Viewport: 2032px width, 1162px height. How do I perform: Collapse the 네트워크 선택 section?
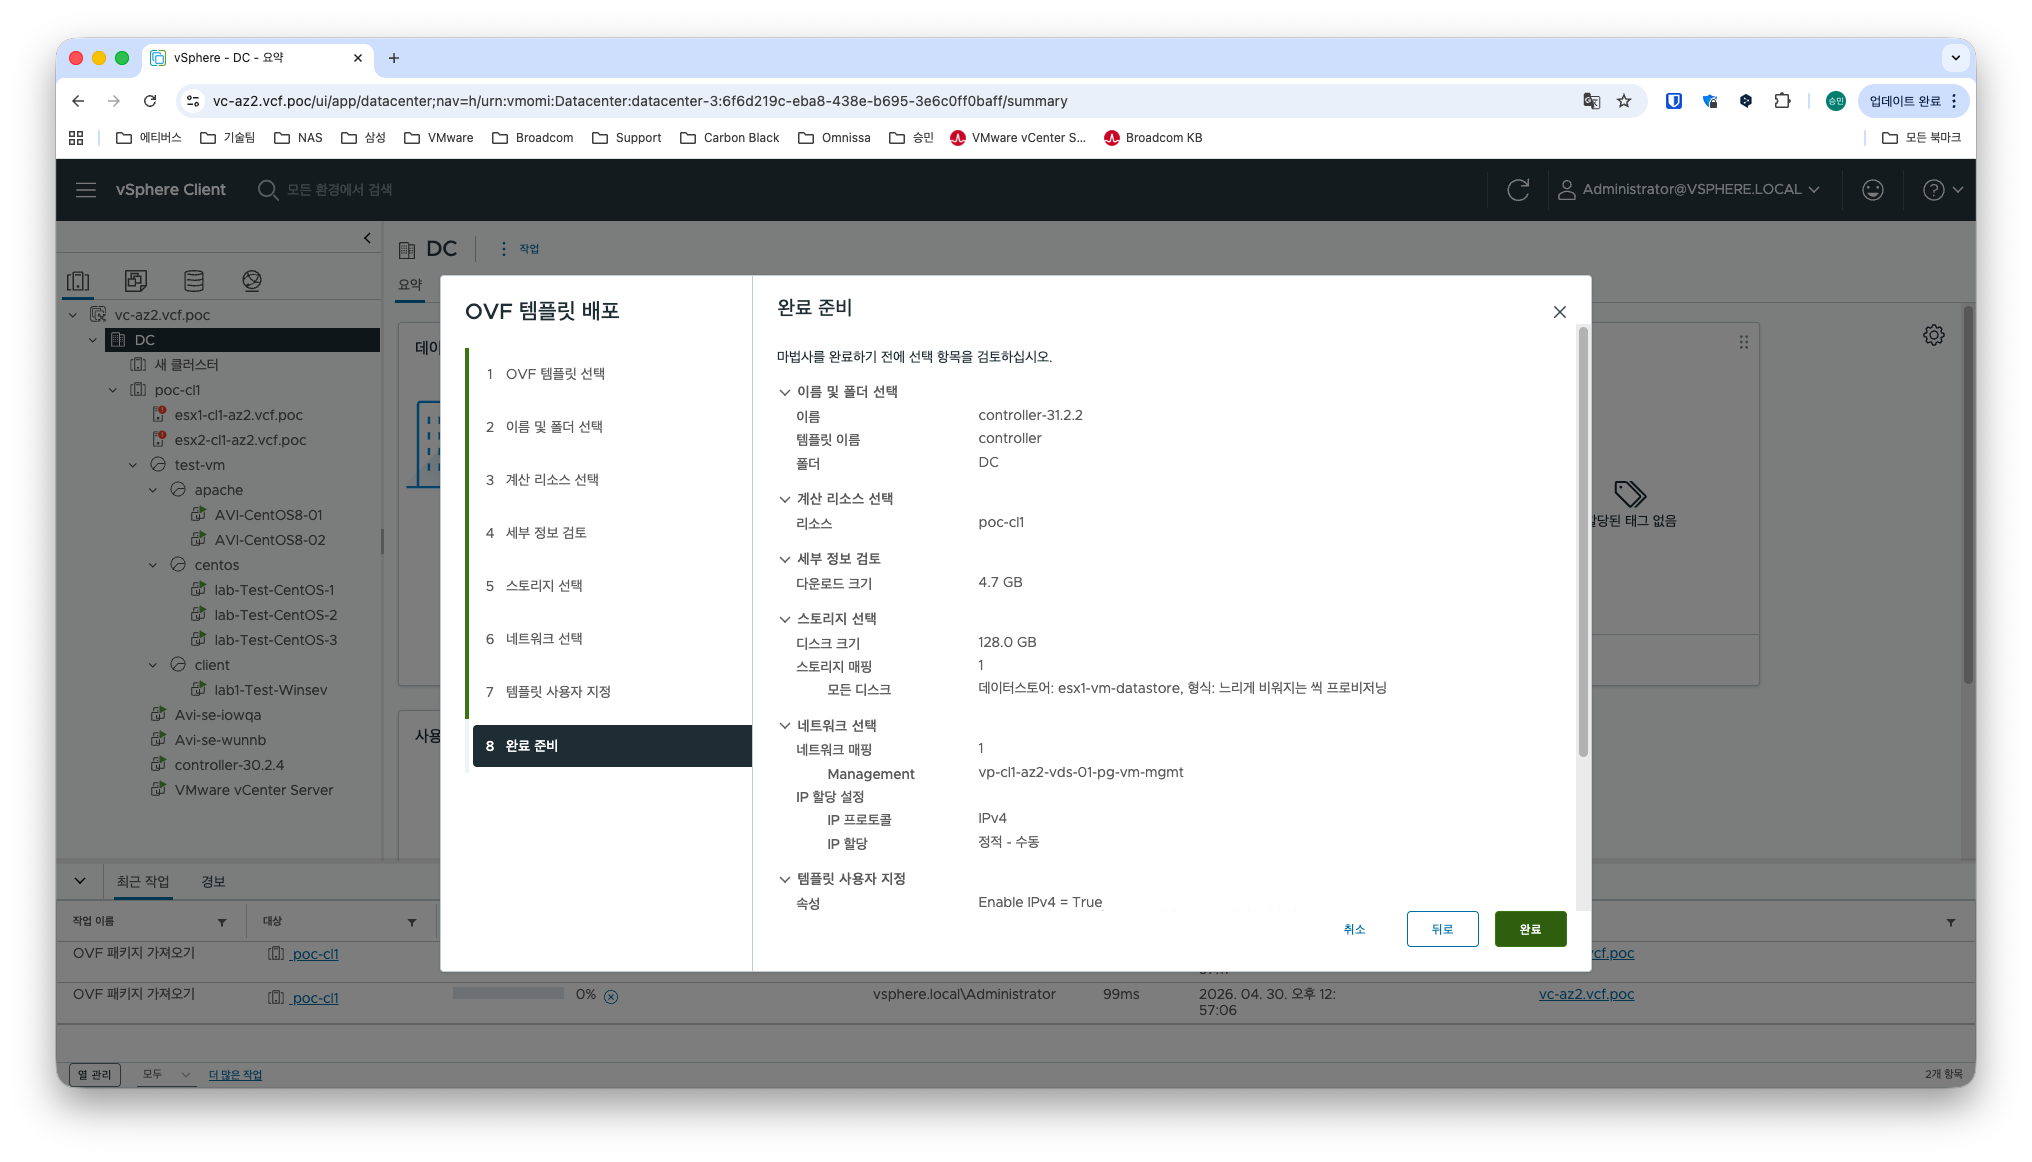point(785,726)
